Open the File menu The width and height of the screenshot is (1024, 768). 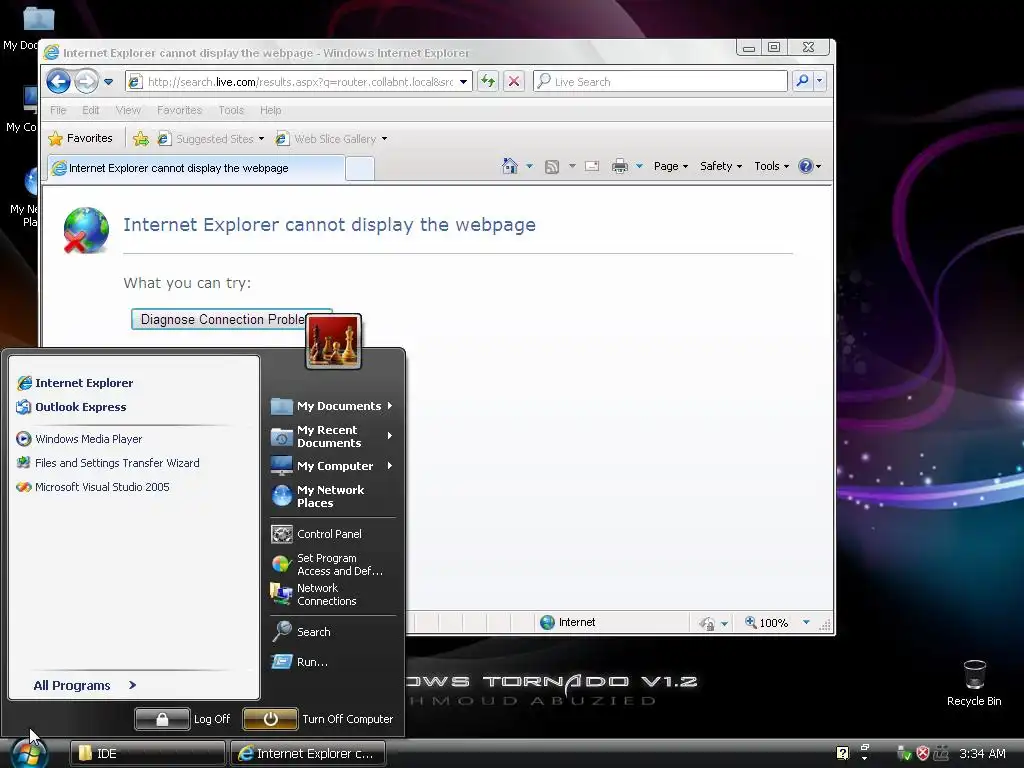(58, 110)
